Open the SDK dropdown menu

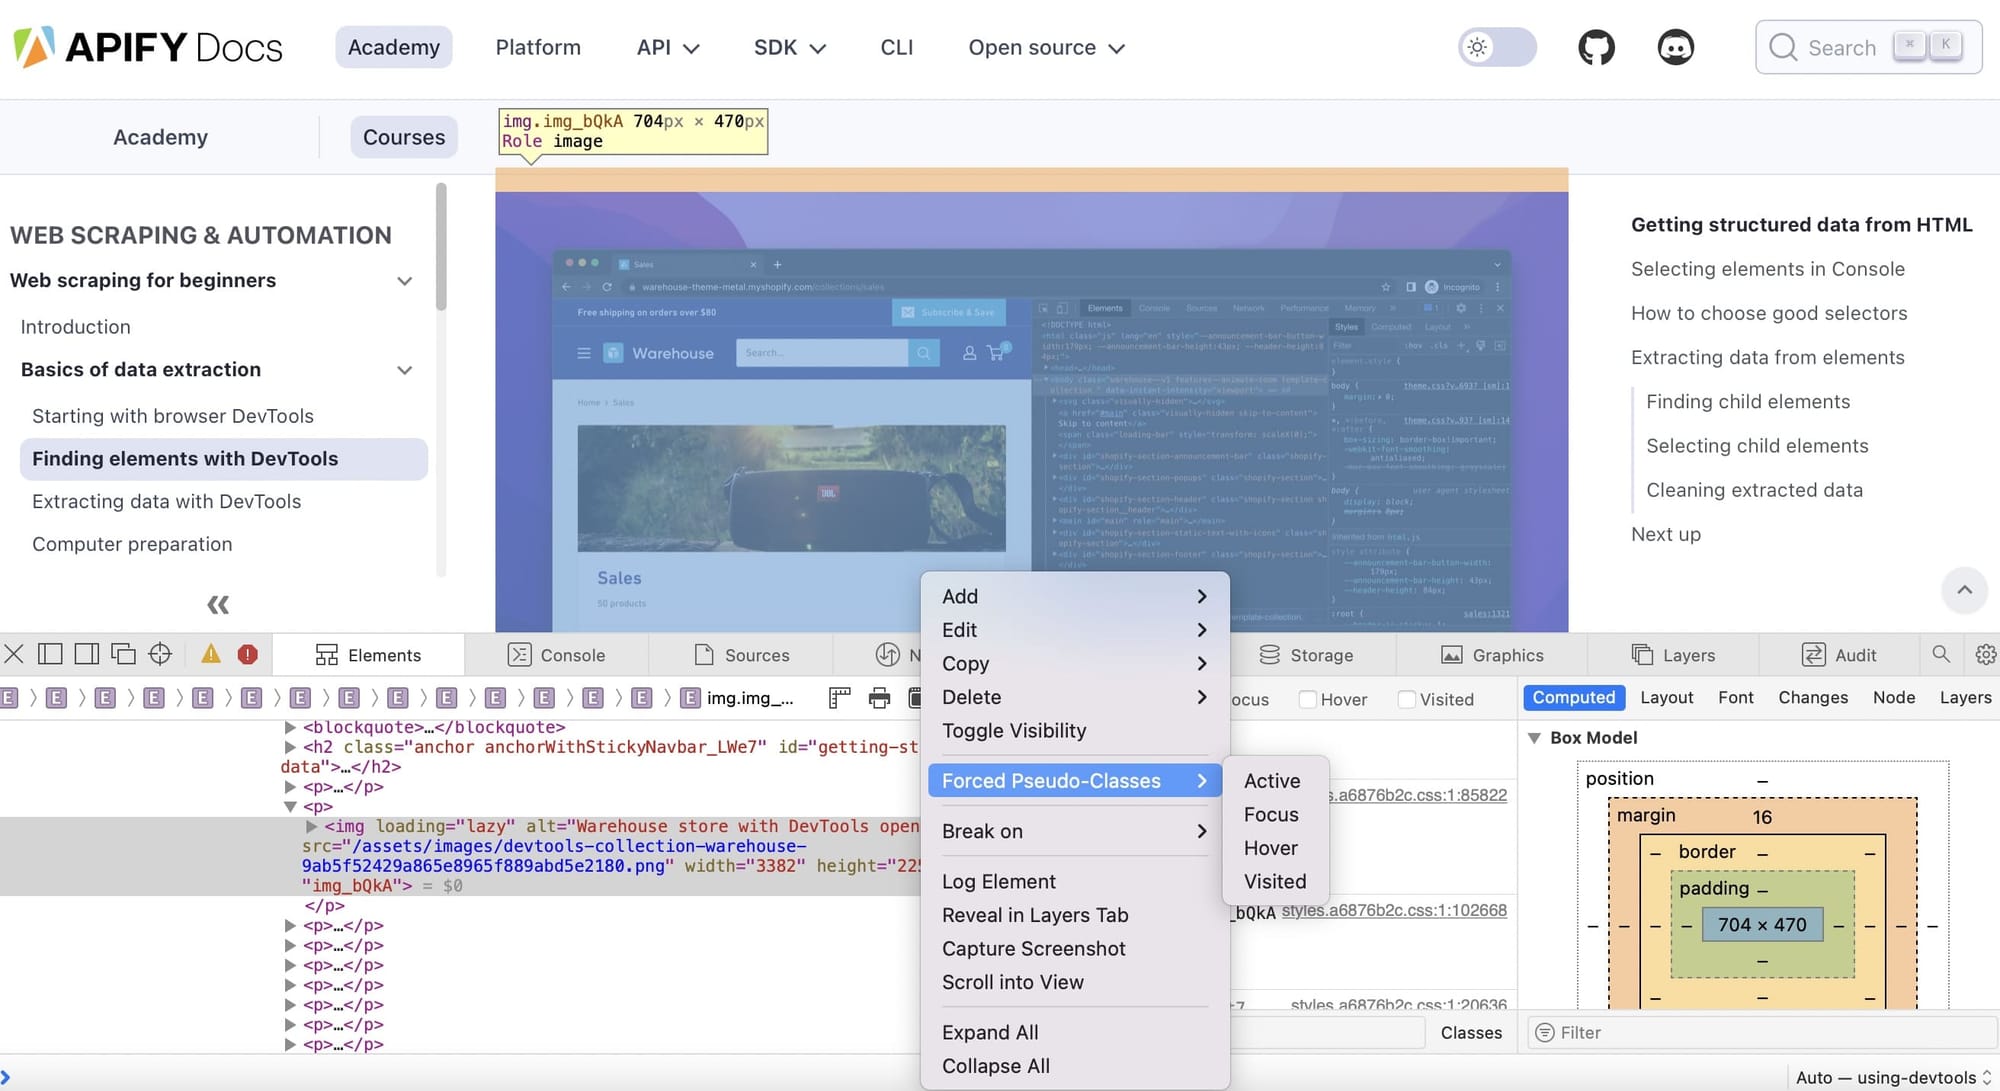789,47
